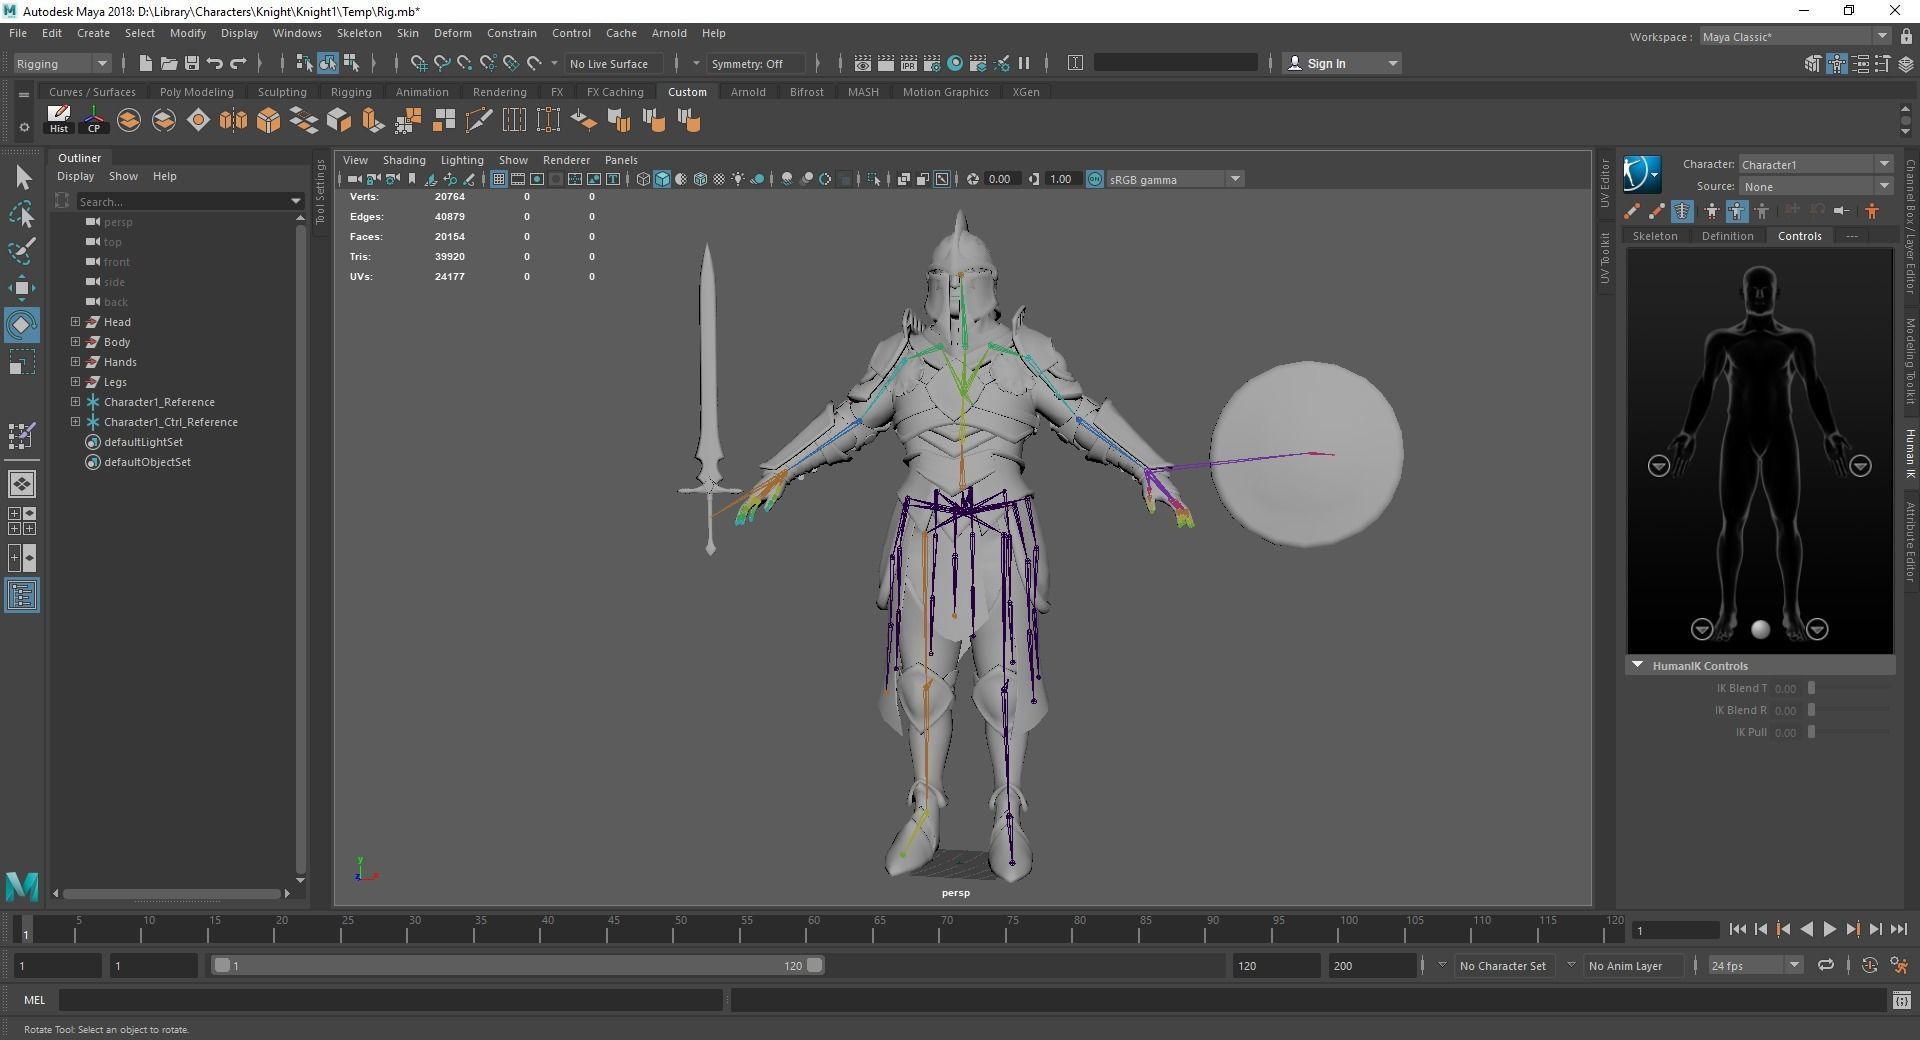Image resolution: width=1920 pixels, height=1040 pixels.
Task: Switch to the Animation shelf tab
Action: click(x=422, y=92)
